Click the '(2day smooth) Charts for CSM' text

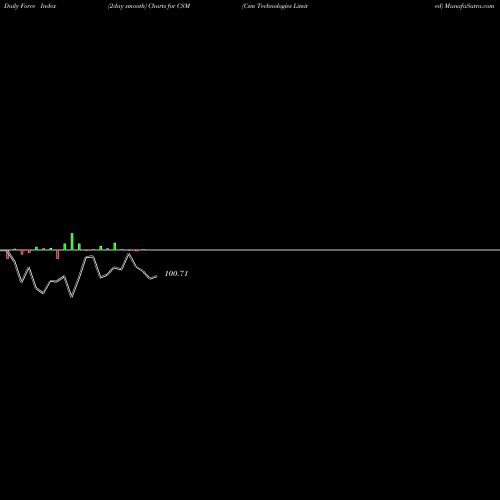point(149,6)
